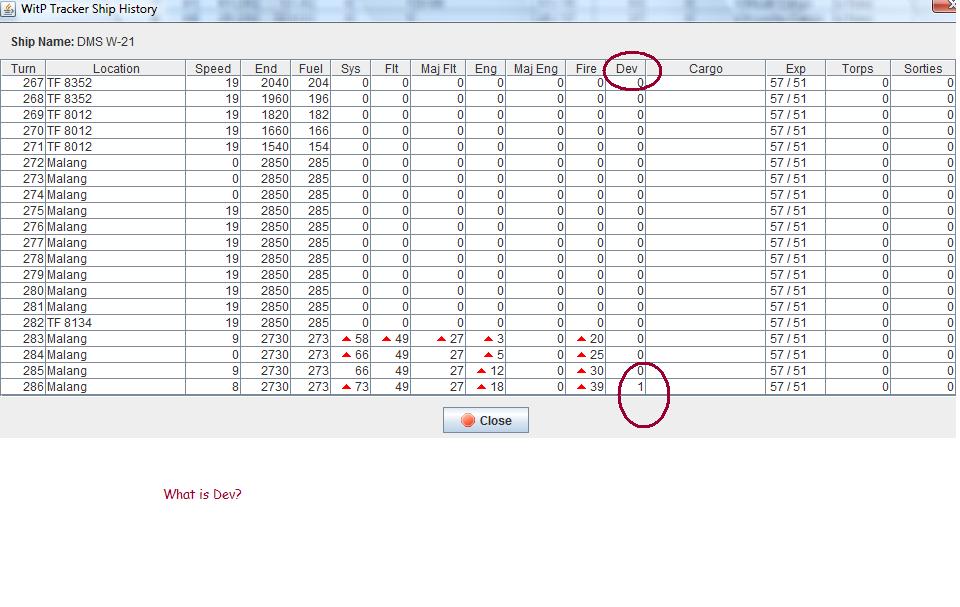Select Speed value 8 in turn 286
960x607 pixels.
pyautogui.click(x=213, y=386)
